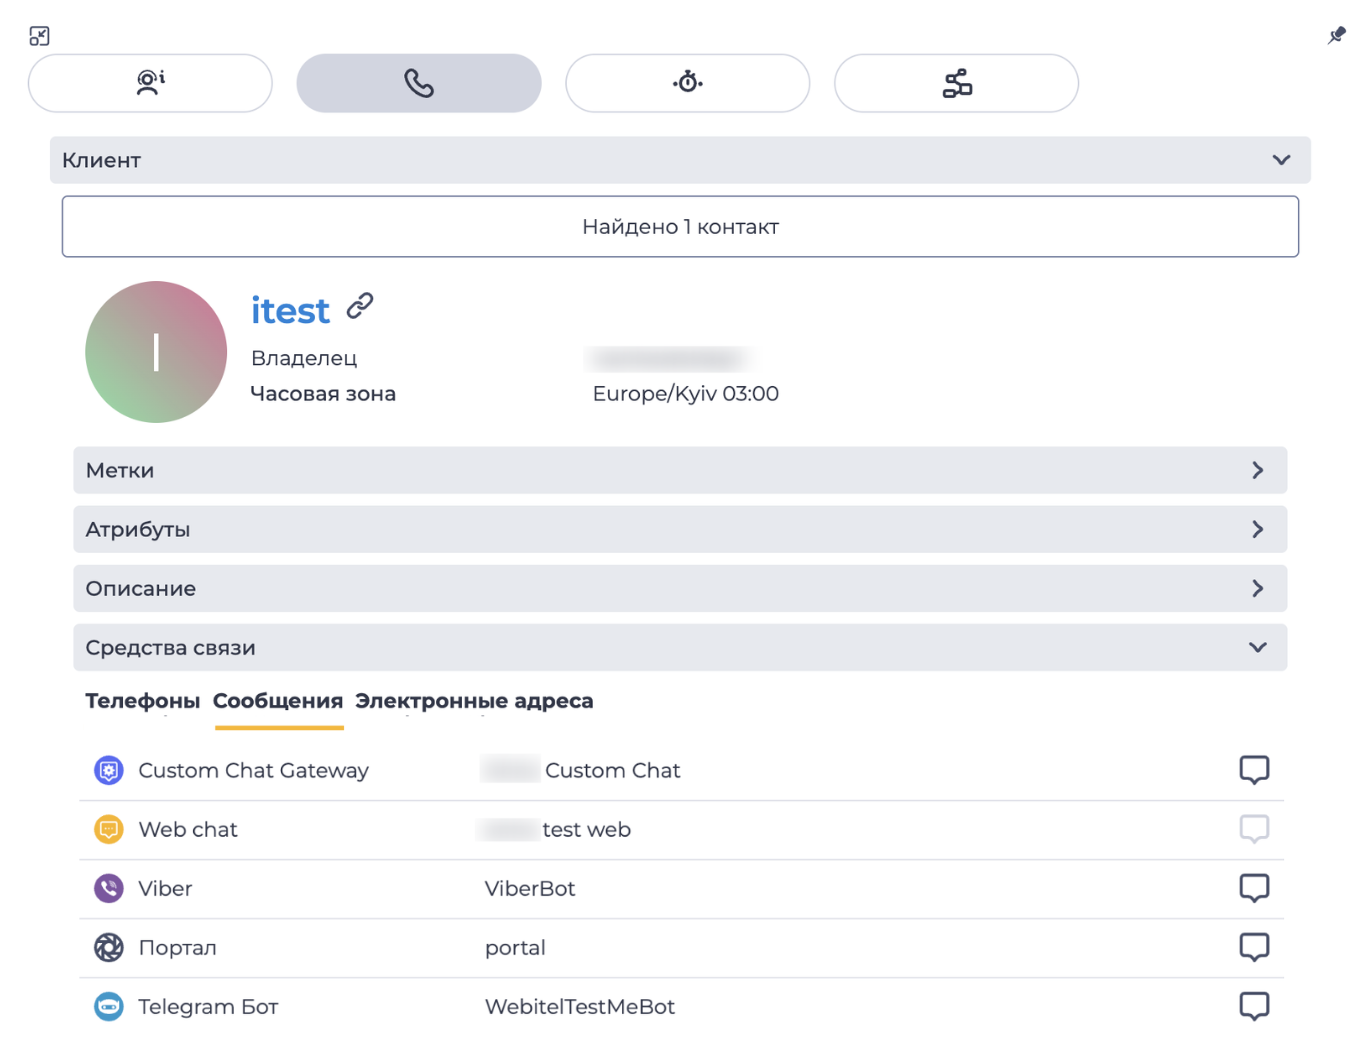Click the pin icon at top right
Screen dimensions: 1370x1060
pos(1336,36)
